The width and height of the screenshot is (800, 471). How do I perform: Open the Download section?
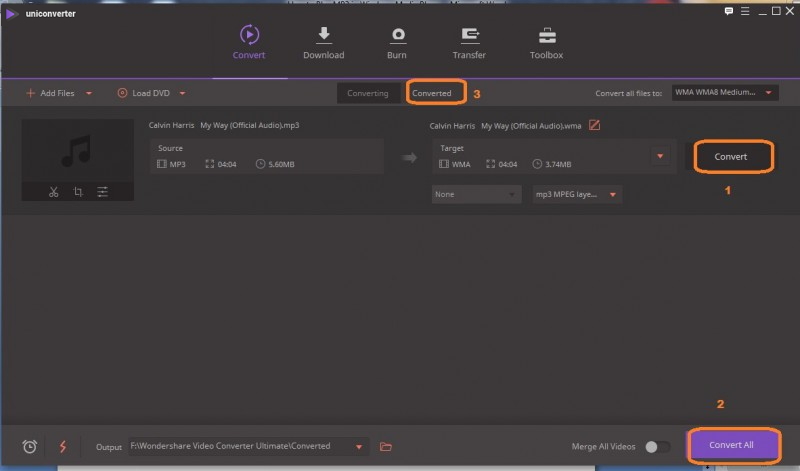pos(323,42)
